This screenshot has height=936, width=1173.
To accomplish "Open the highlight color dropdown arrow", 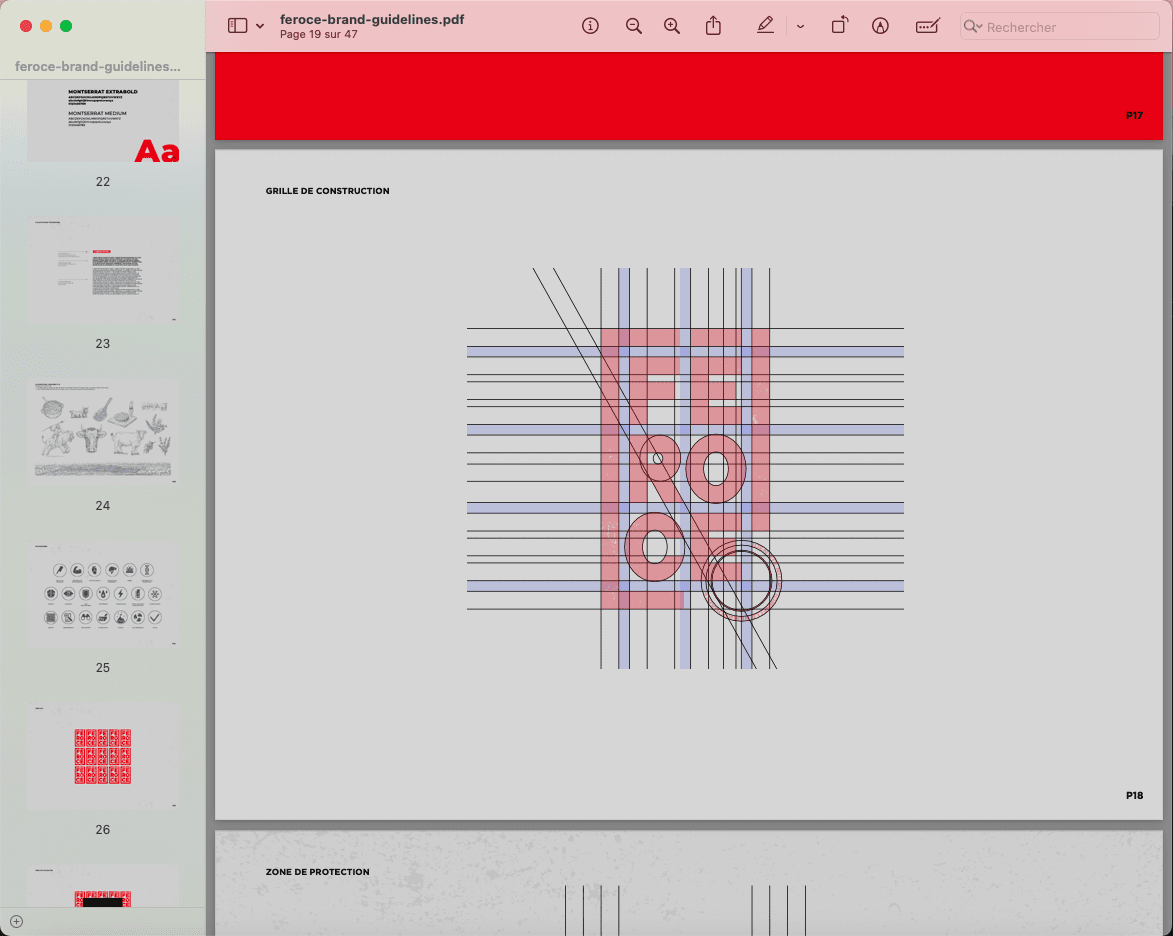I will (x=800, y=26).
